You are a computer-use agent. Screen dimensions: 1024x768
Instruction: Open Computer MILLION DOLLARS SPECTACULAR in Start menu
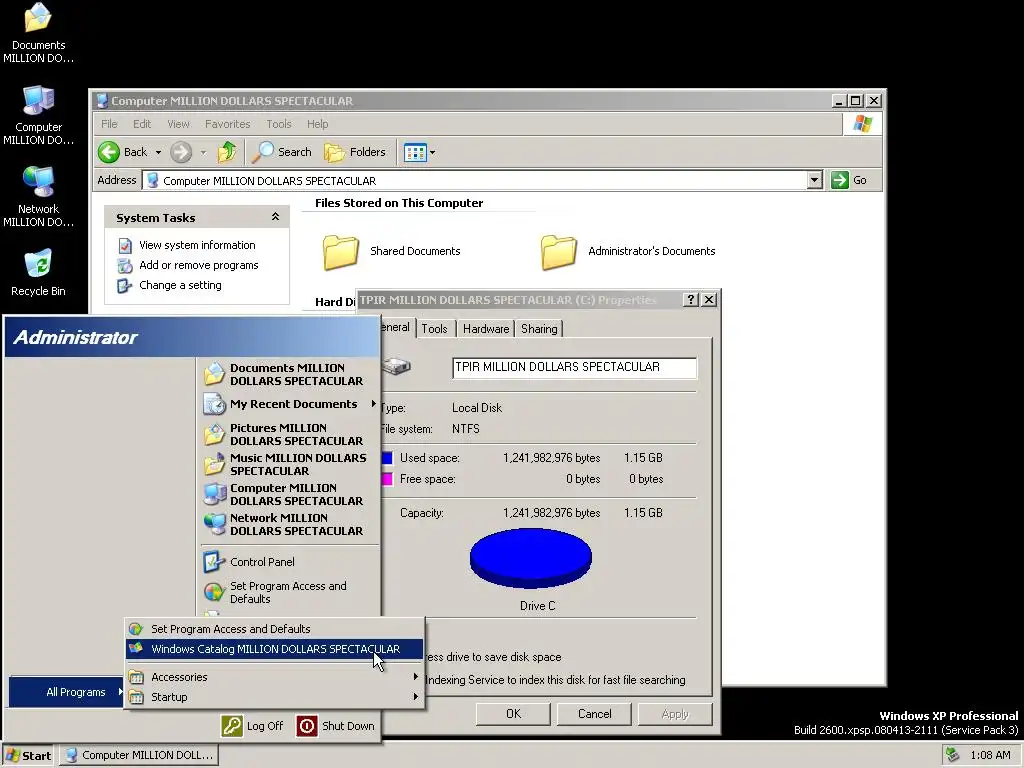tap(289, 494)
